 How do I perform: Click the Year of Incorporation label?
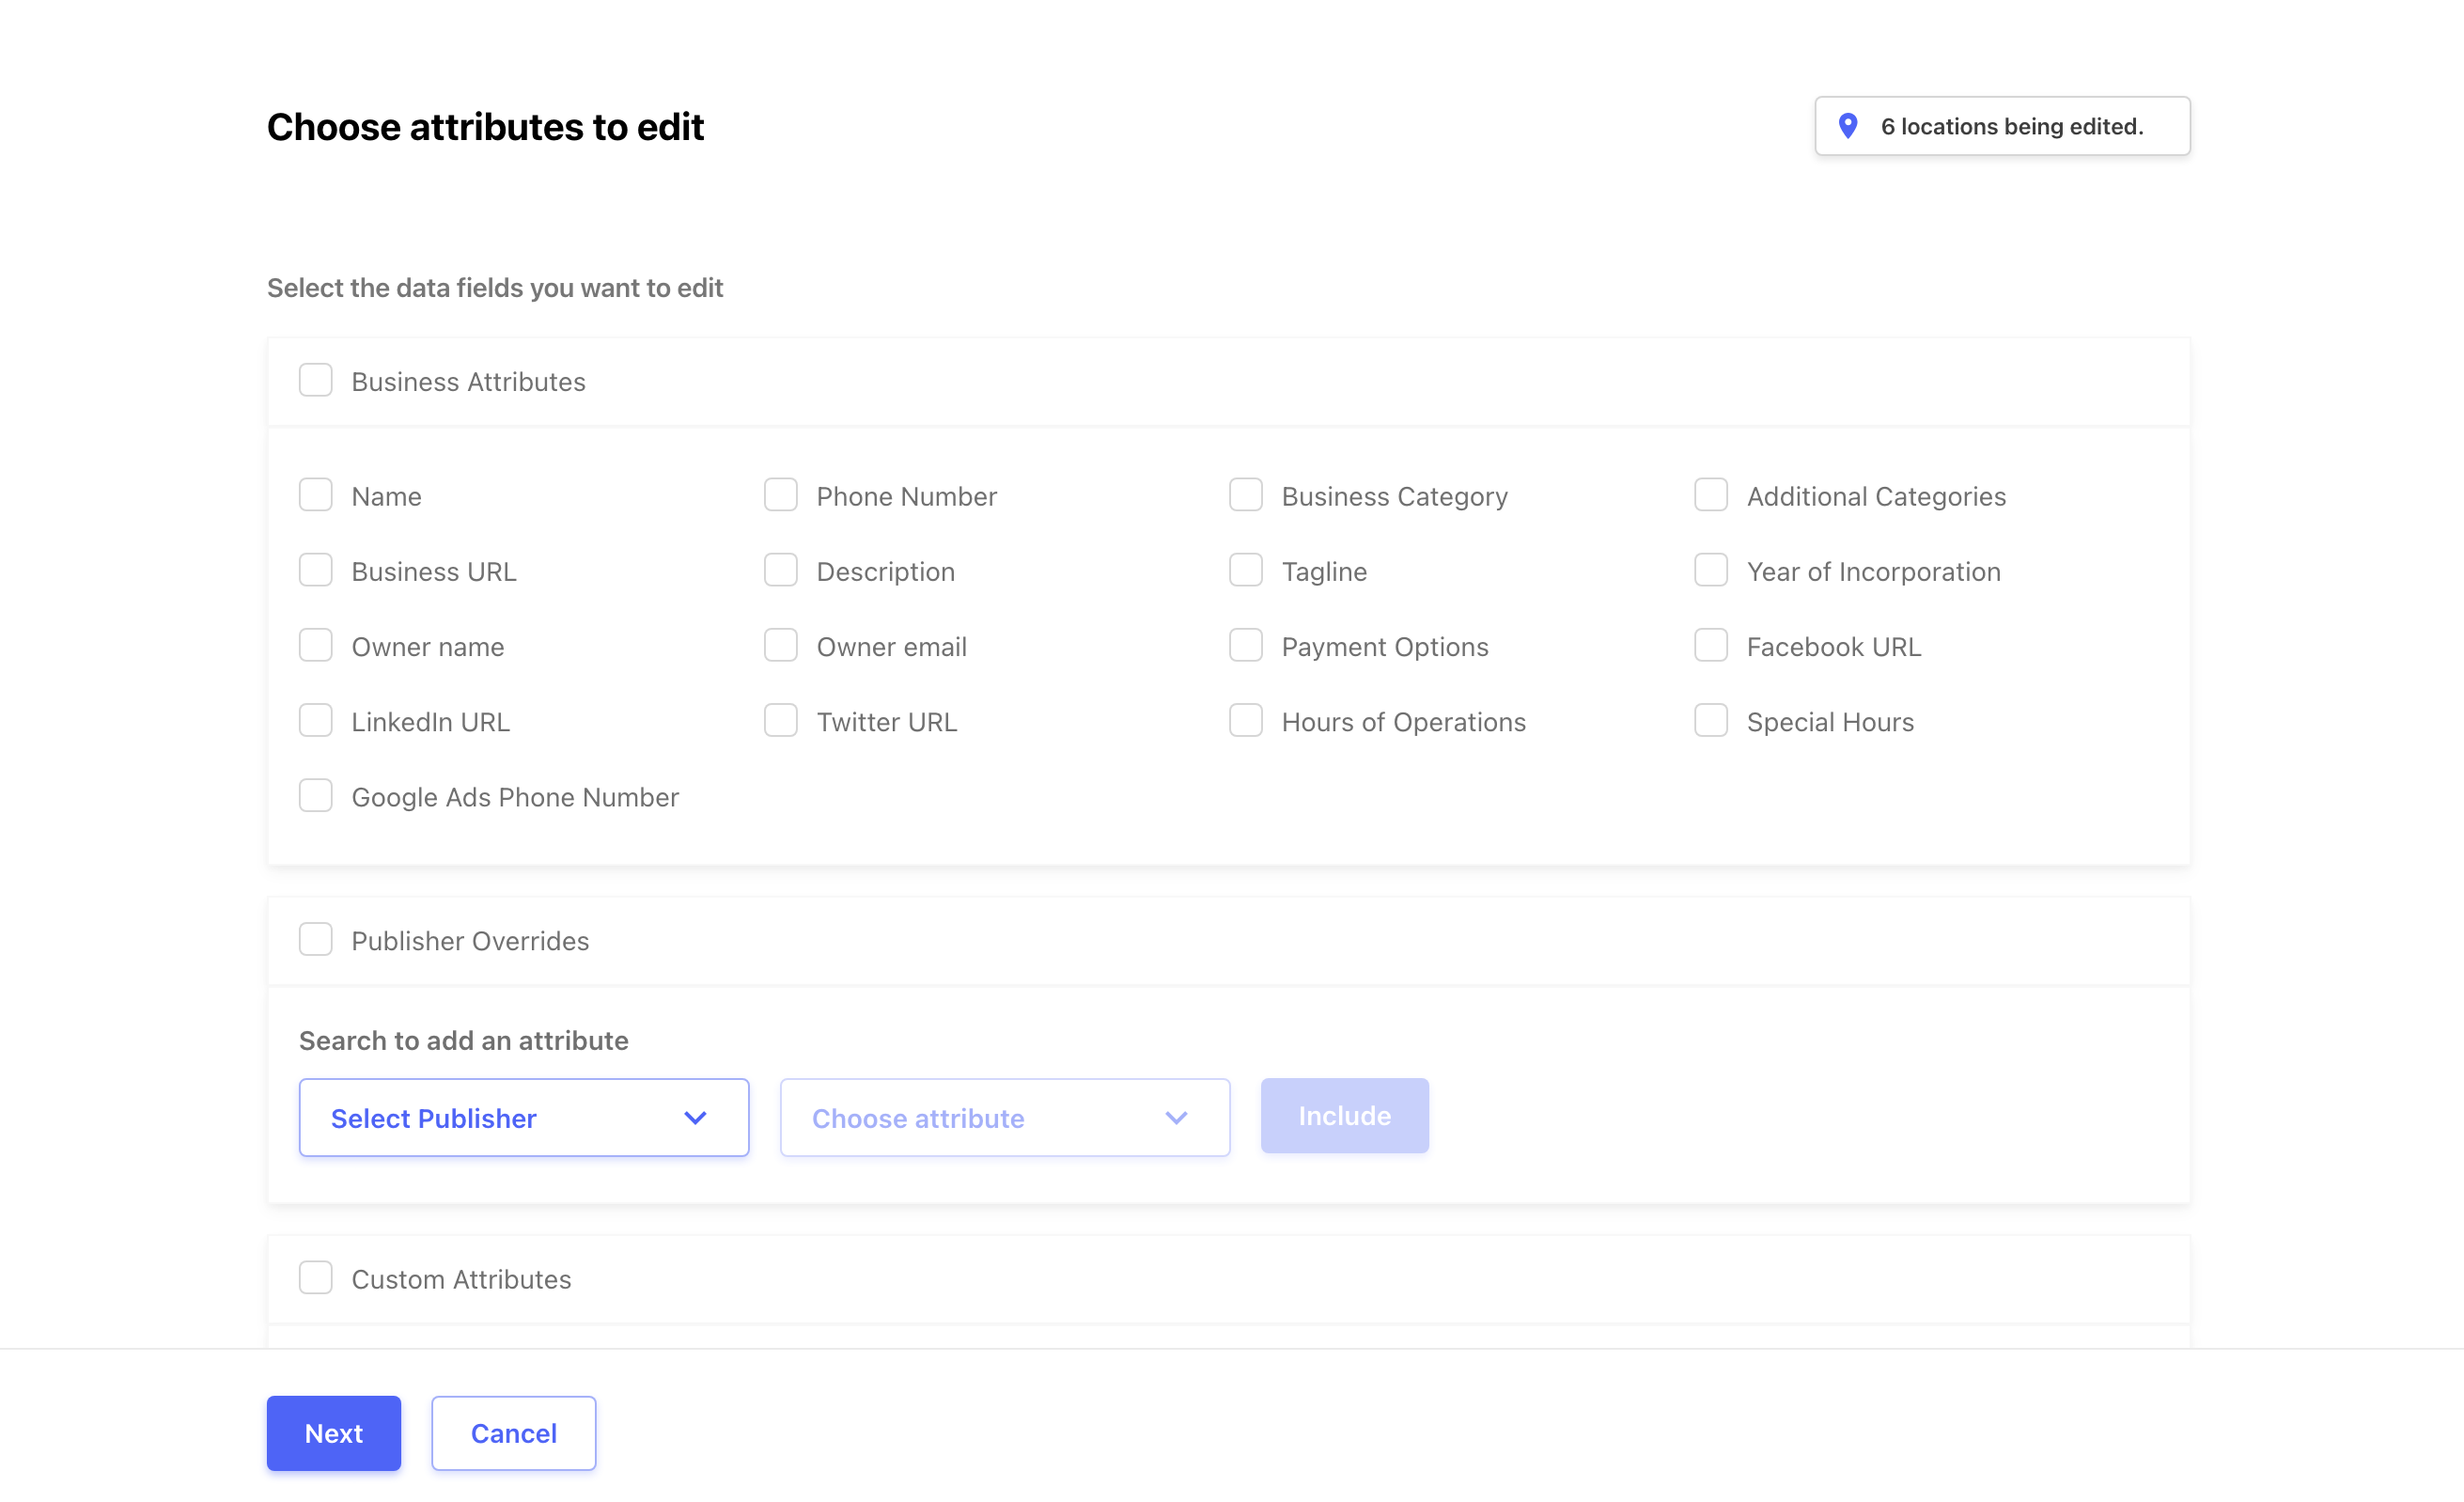click(1874, 572)
